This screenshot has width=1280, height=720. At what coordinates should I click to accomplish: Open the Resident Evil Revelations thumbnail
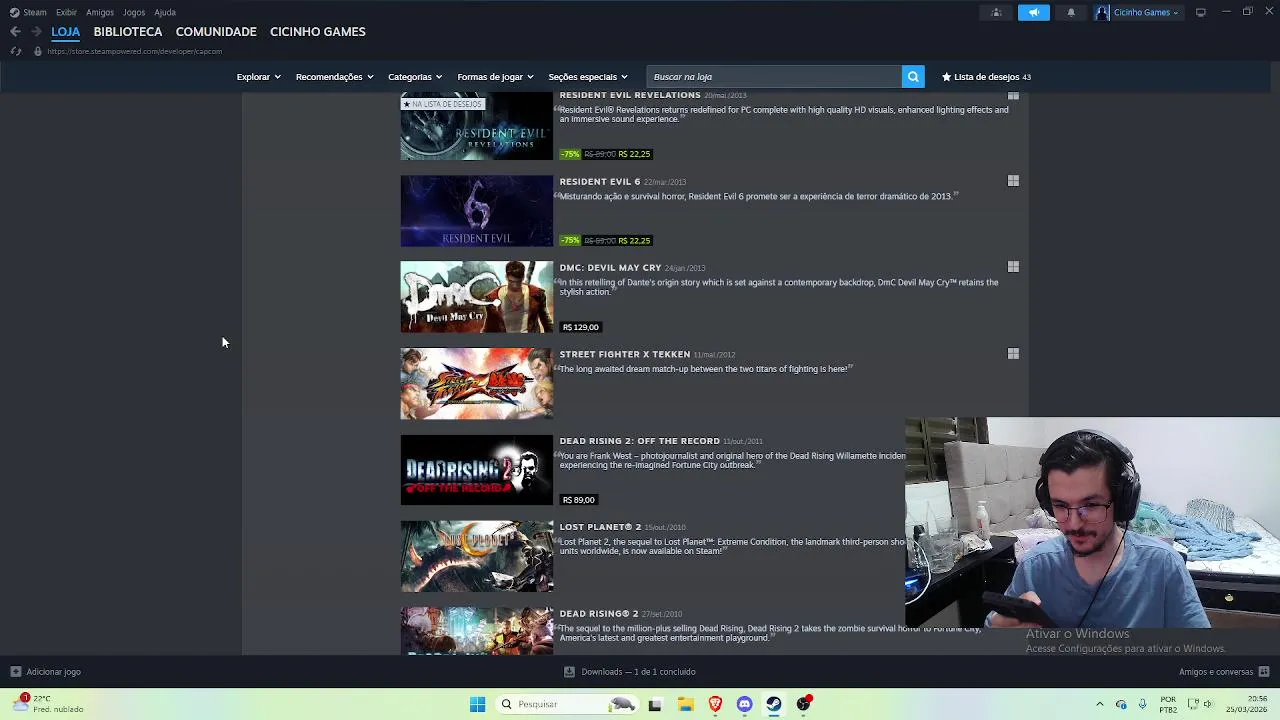(476, 125)
